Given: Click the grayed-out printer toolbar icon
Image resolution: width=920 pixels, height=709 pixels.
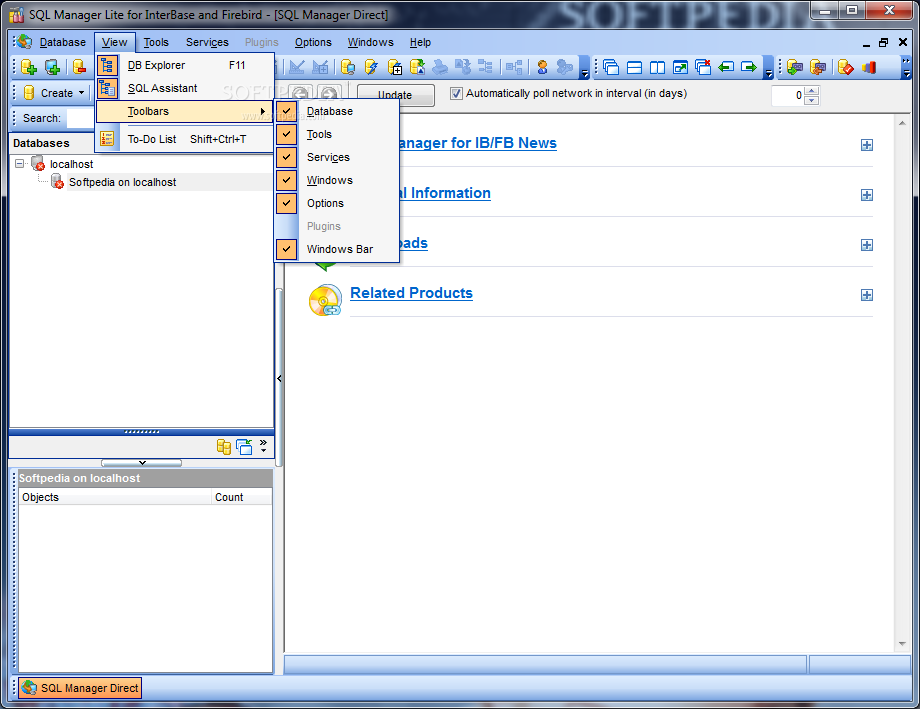Looking at the screenshot, I should pyautogui.click(x=439, y=67).
